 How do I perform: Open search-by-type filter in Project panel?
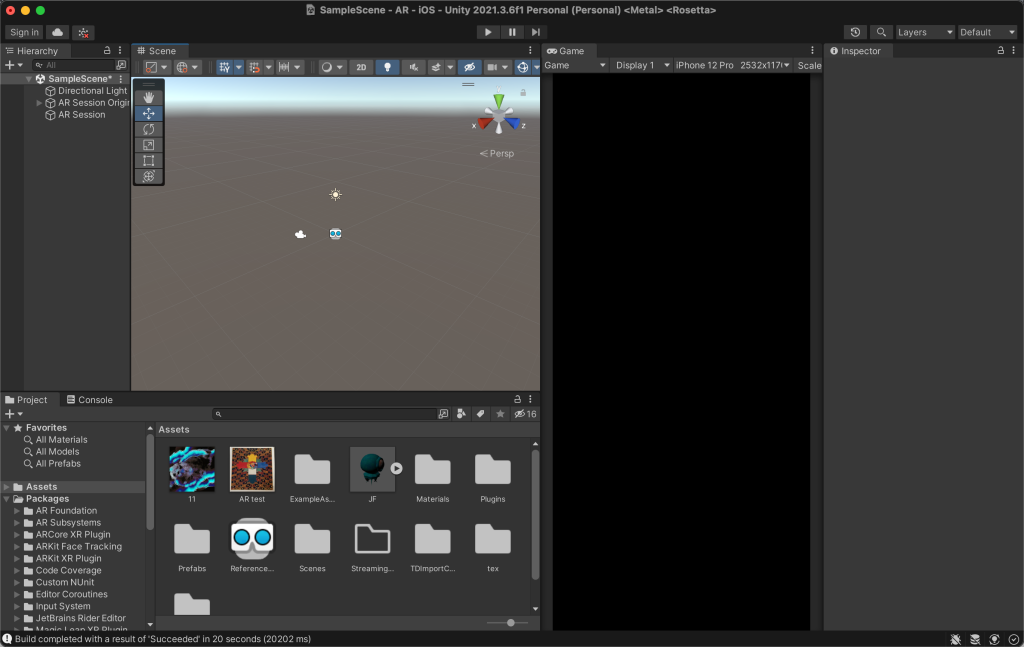click(461, 414)
